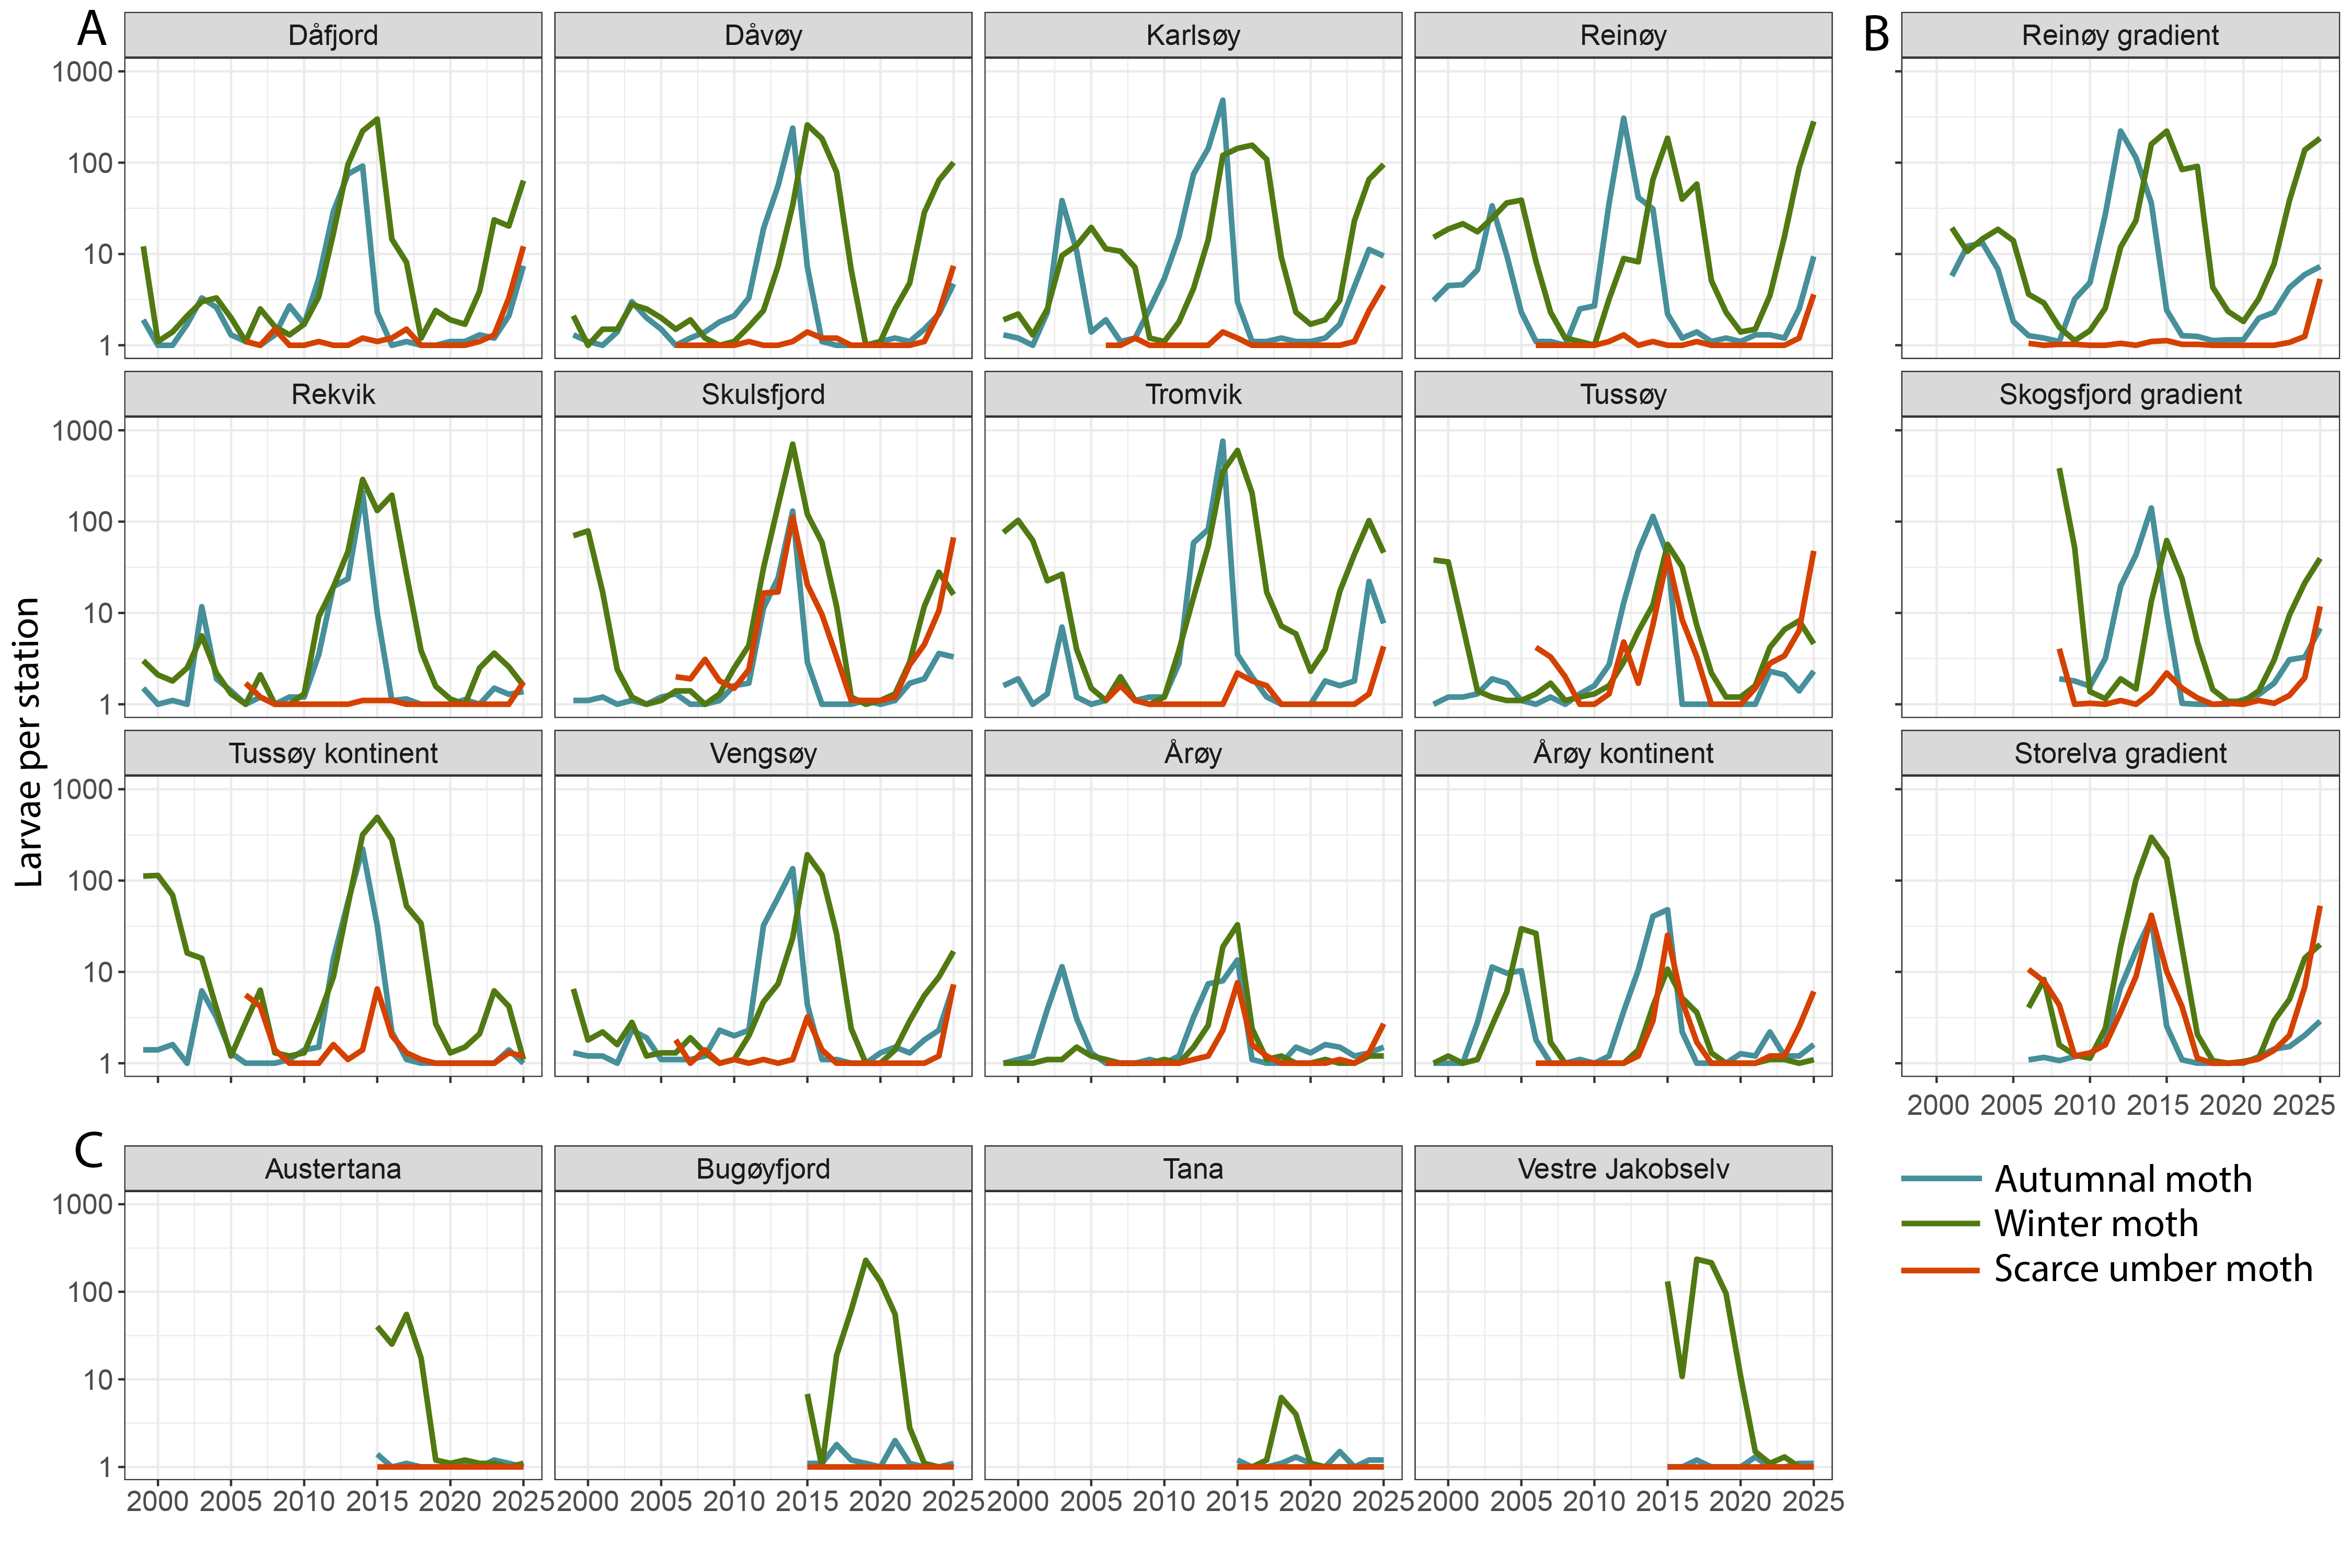Click the Årøy kontinent panel title
This screenshot has width=2352, height=1568.
point(1623,753)
